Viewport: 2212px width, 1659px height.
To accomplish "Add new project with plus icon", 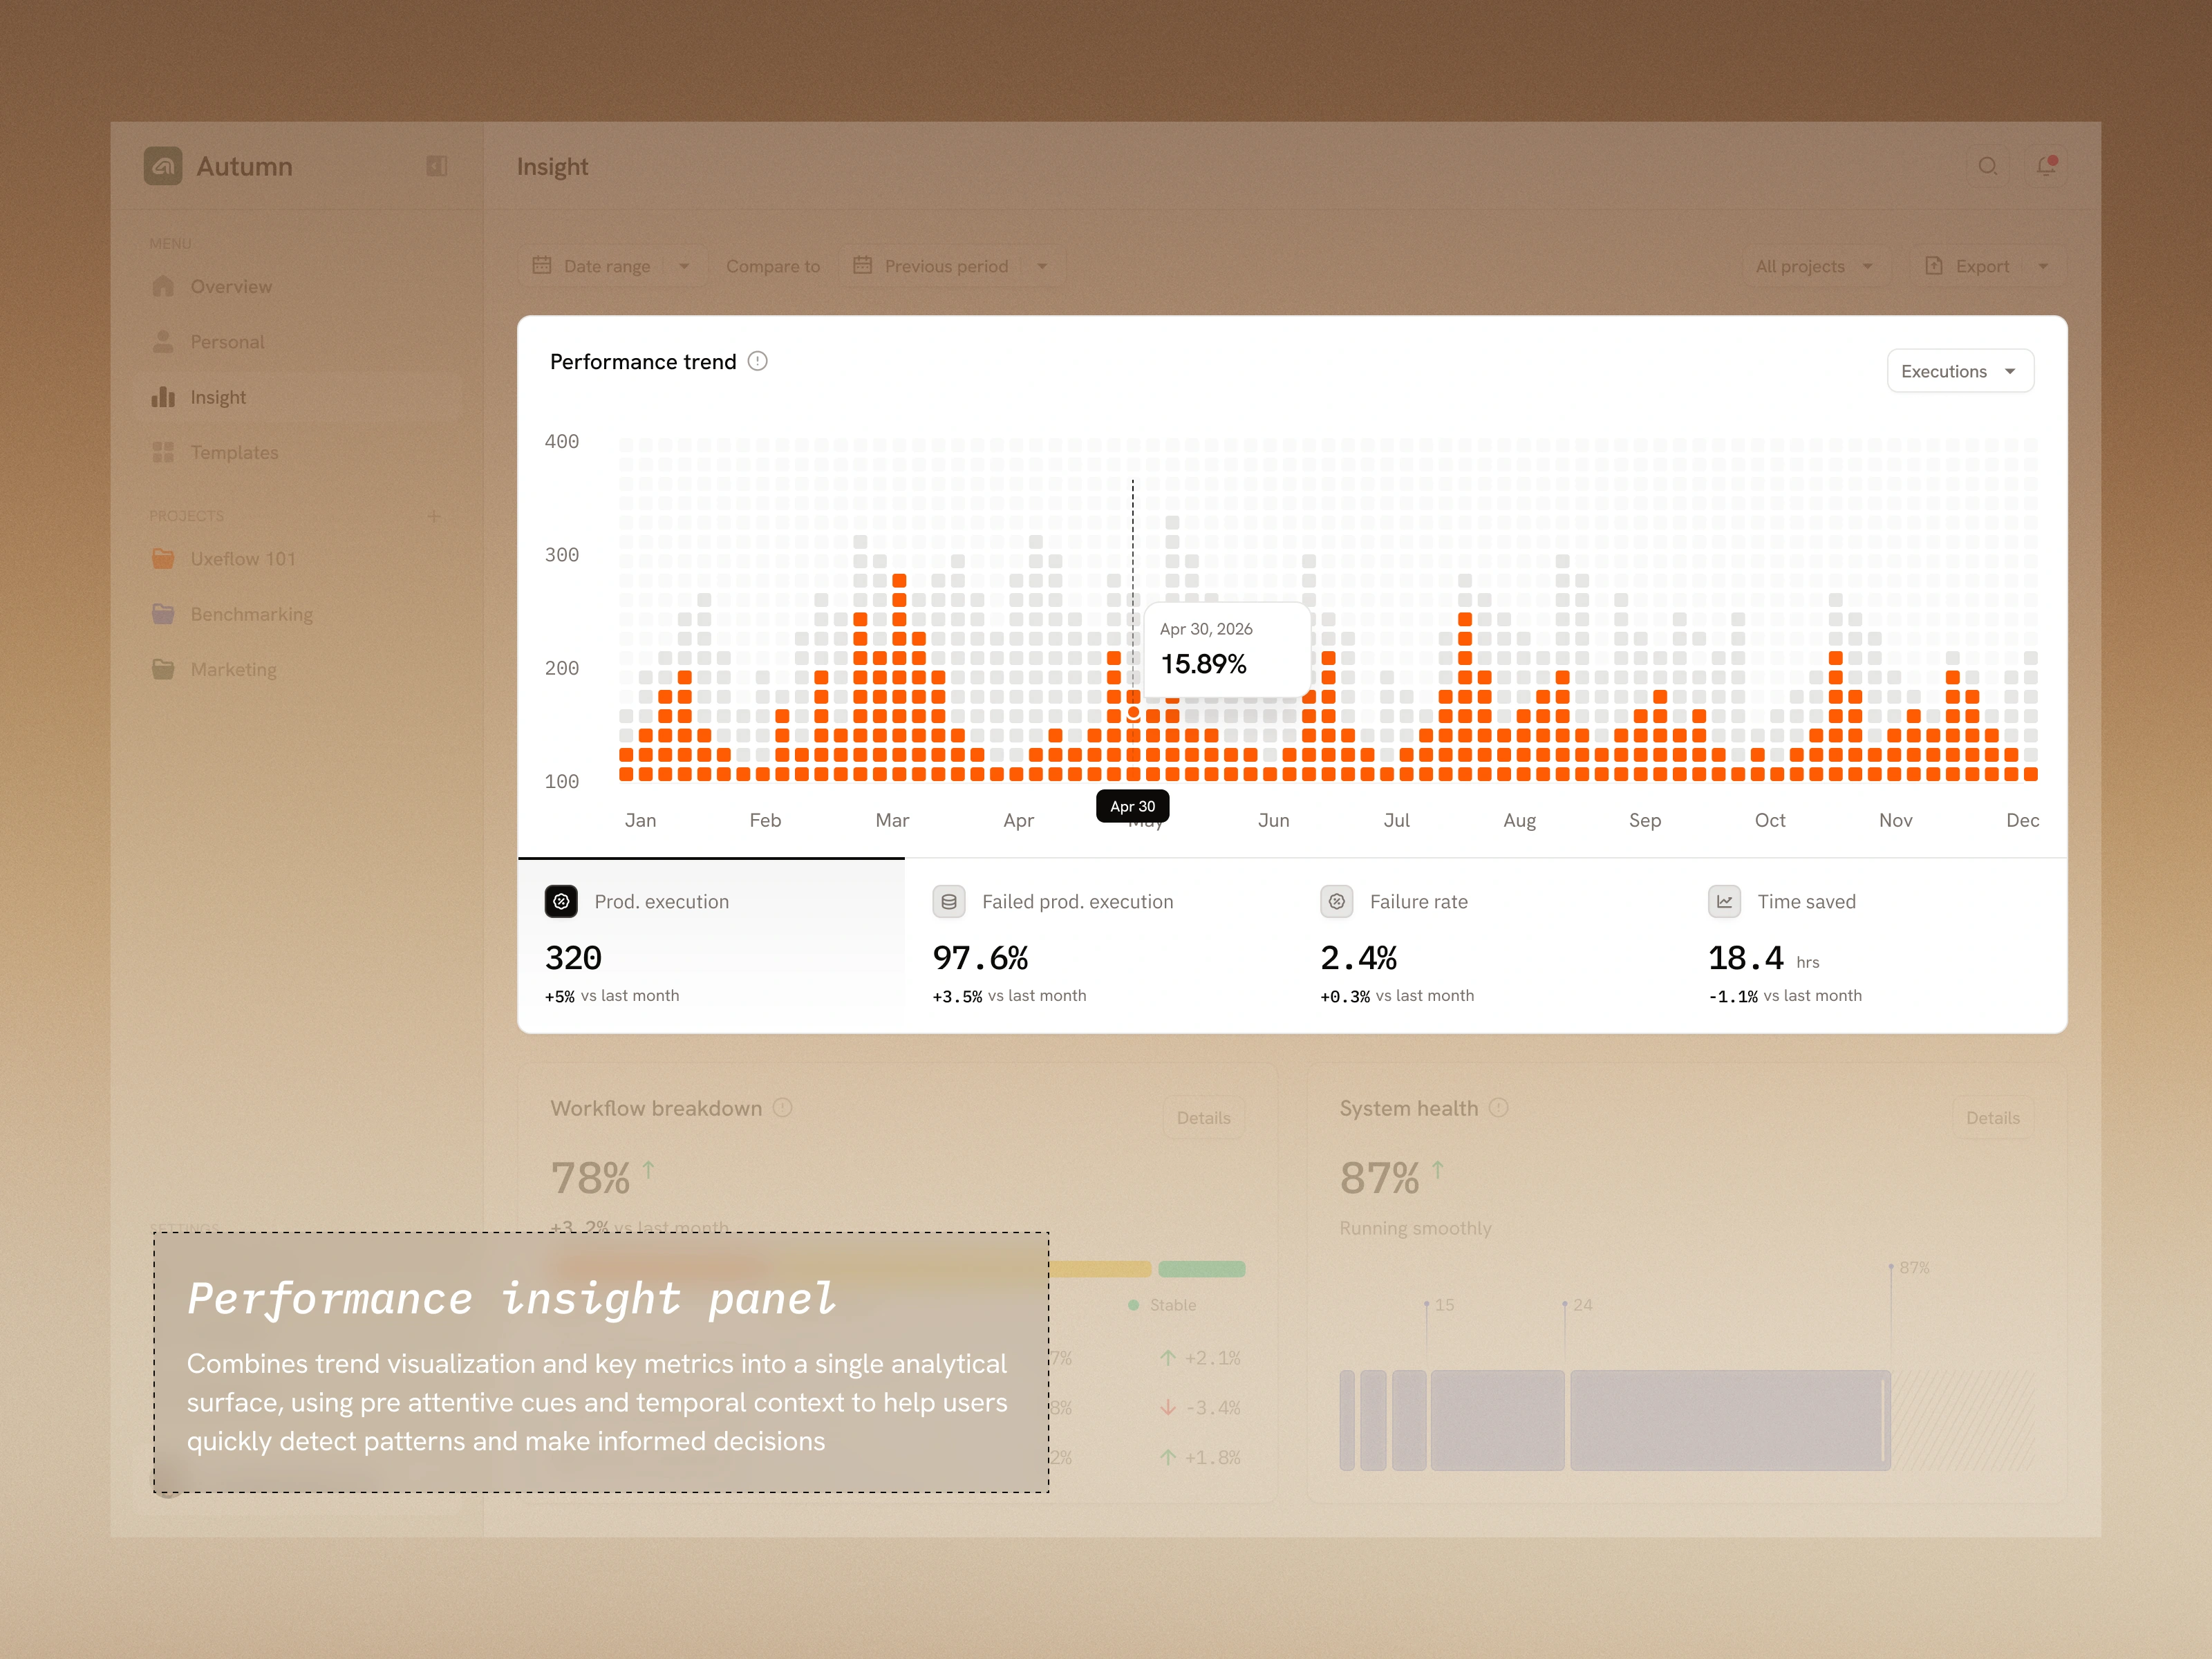I will click(x=434, y=516).
